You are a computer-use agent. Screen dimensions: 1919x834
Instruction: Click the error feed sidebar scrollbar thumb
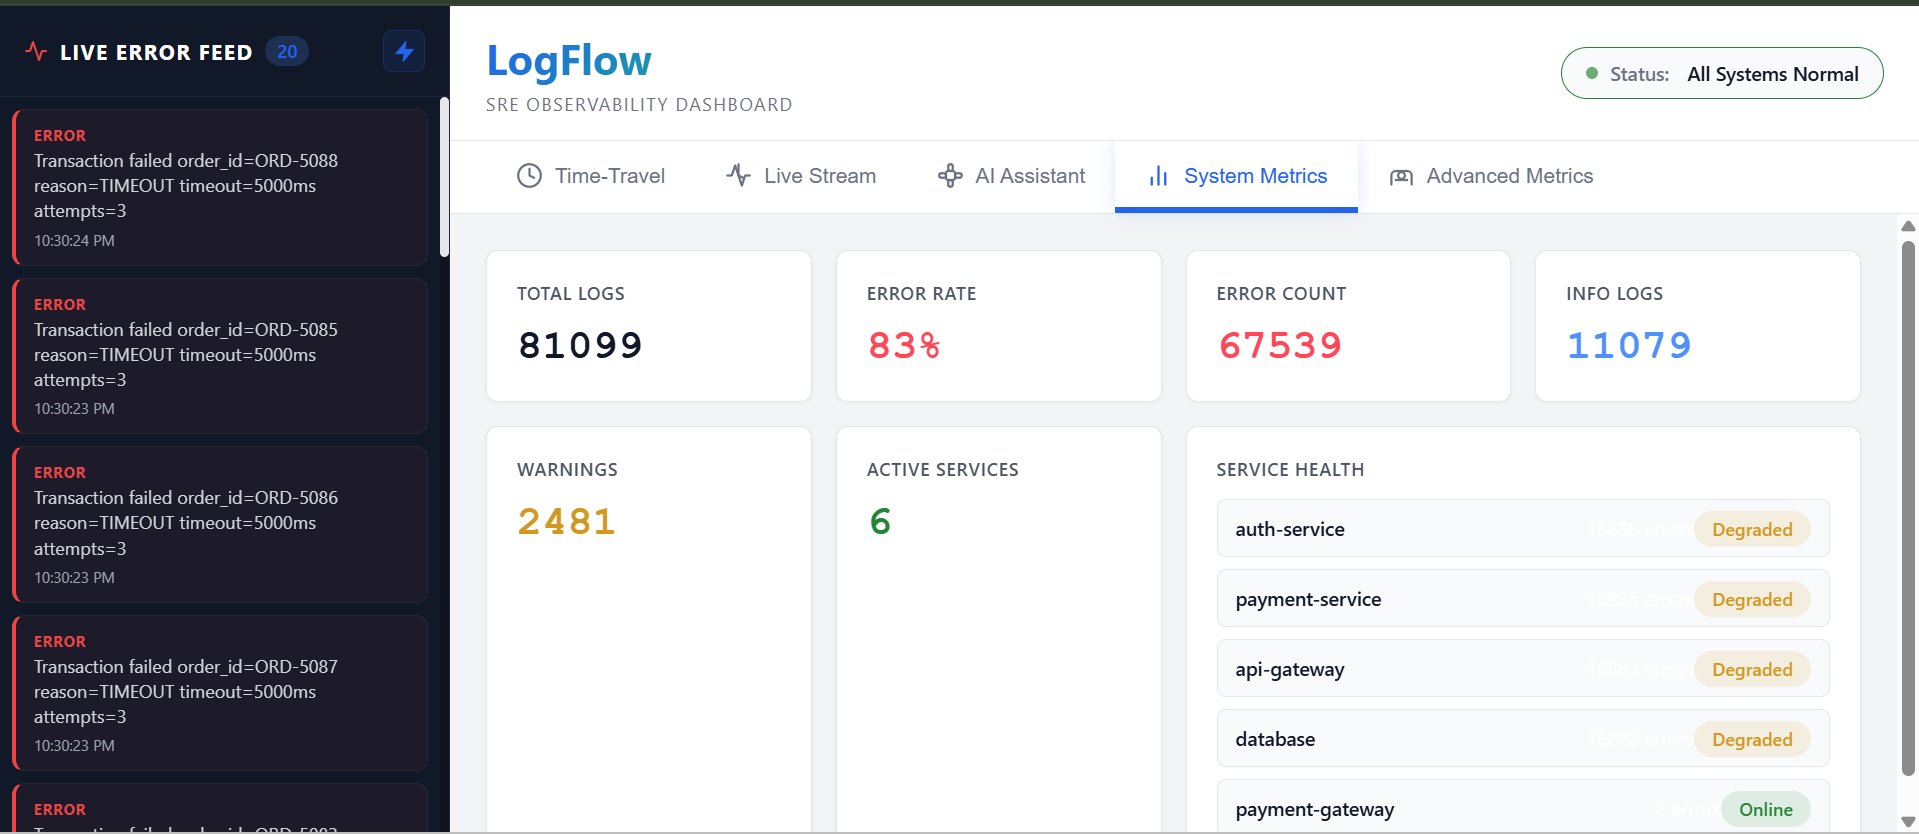click(444, 177)
